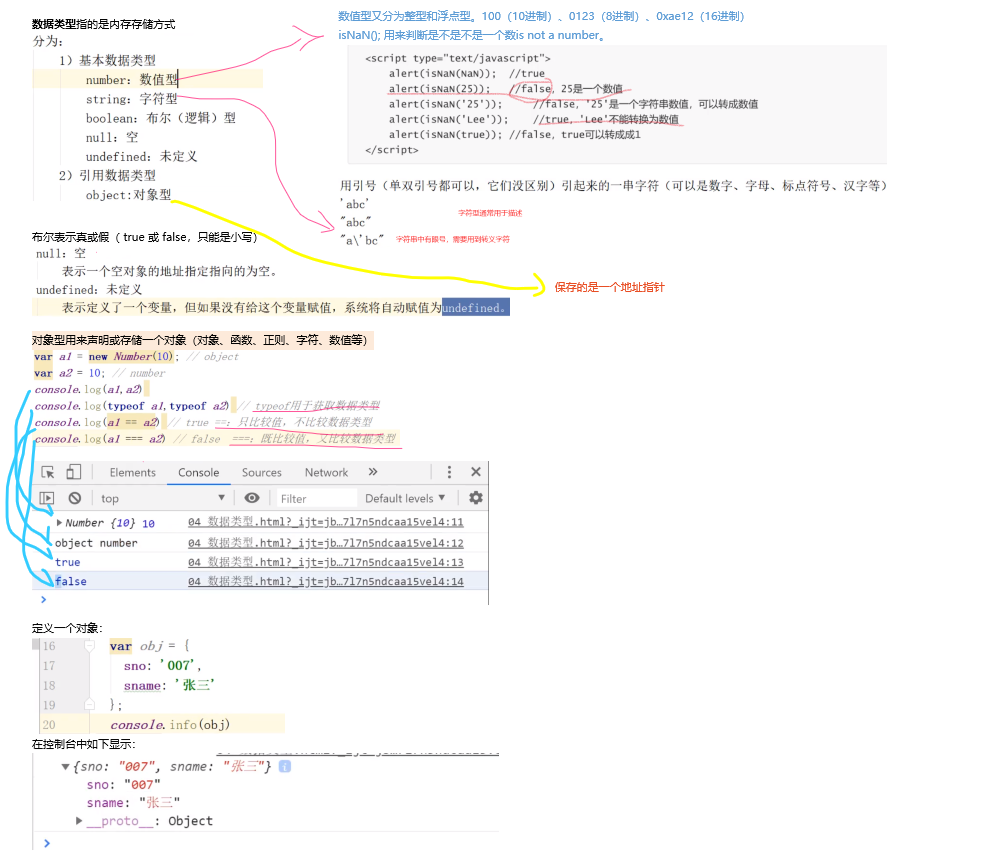Click the console Filter input field
Viewport: 996px width, 858px height.
point(315,499)
